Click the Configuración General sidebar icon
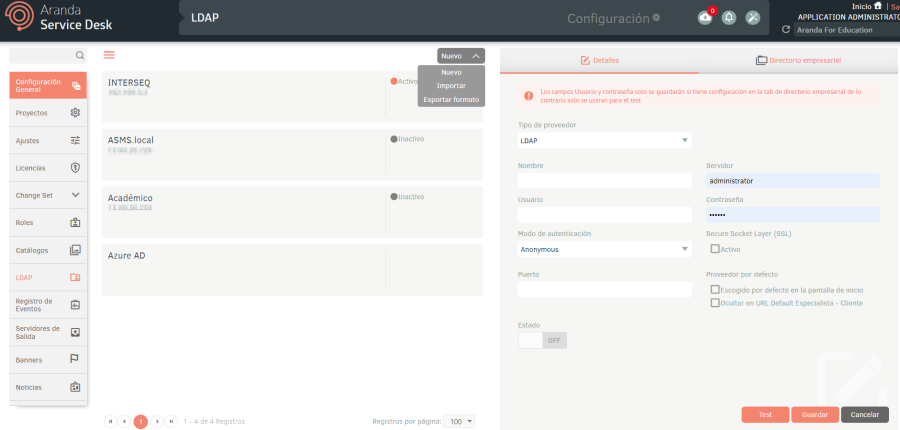This screenshot has height=430, width=900. pos(76,86)
